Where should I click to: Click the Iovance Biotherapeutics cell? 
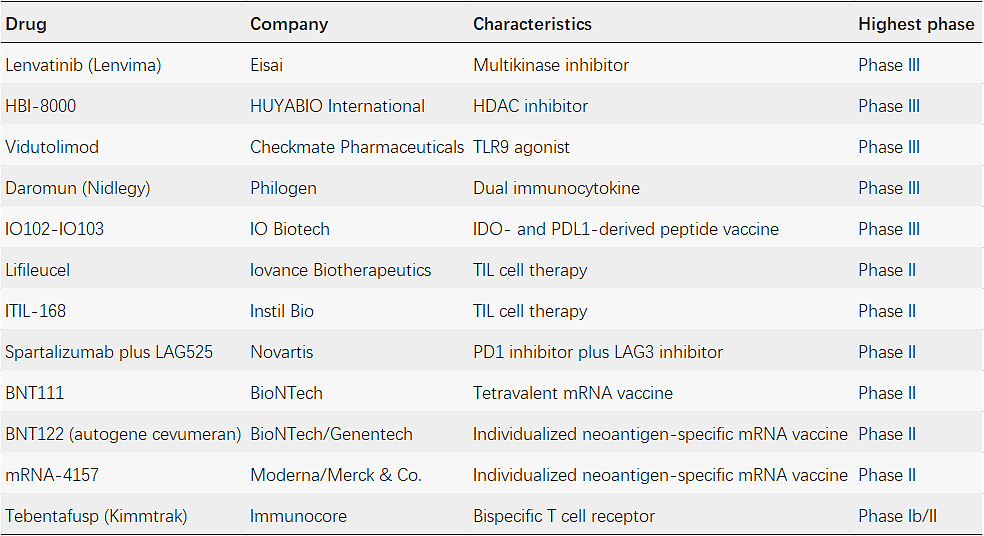(340, 271)
